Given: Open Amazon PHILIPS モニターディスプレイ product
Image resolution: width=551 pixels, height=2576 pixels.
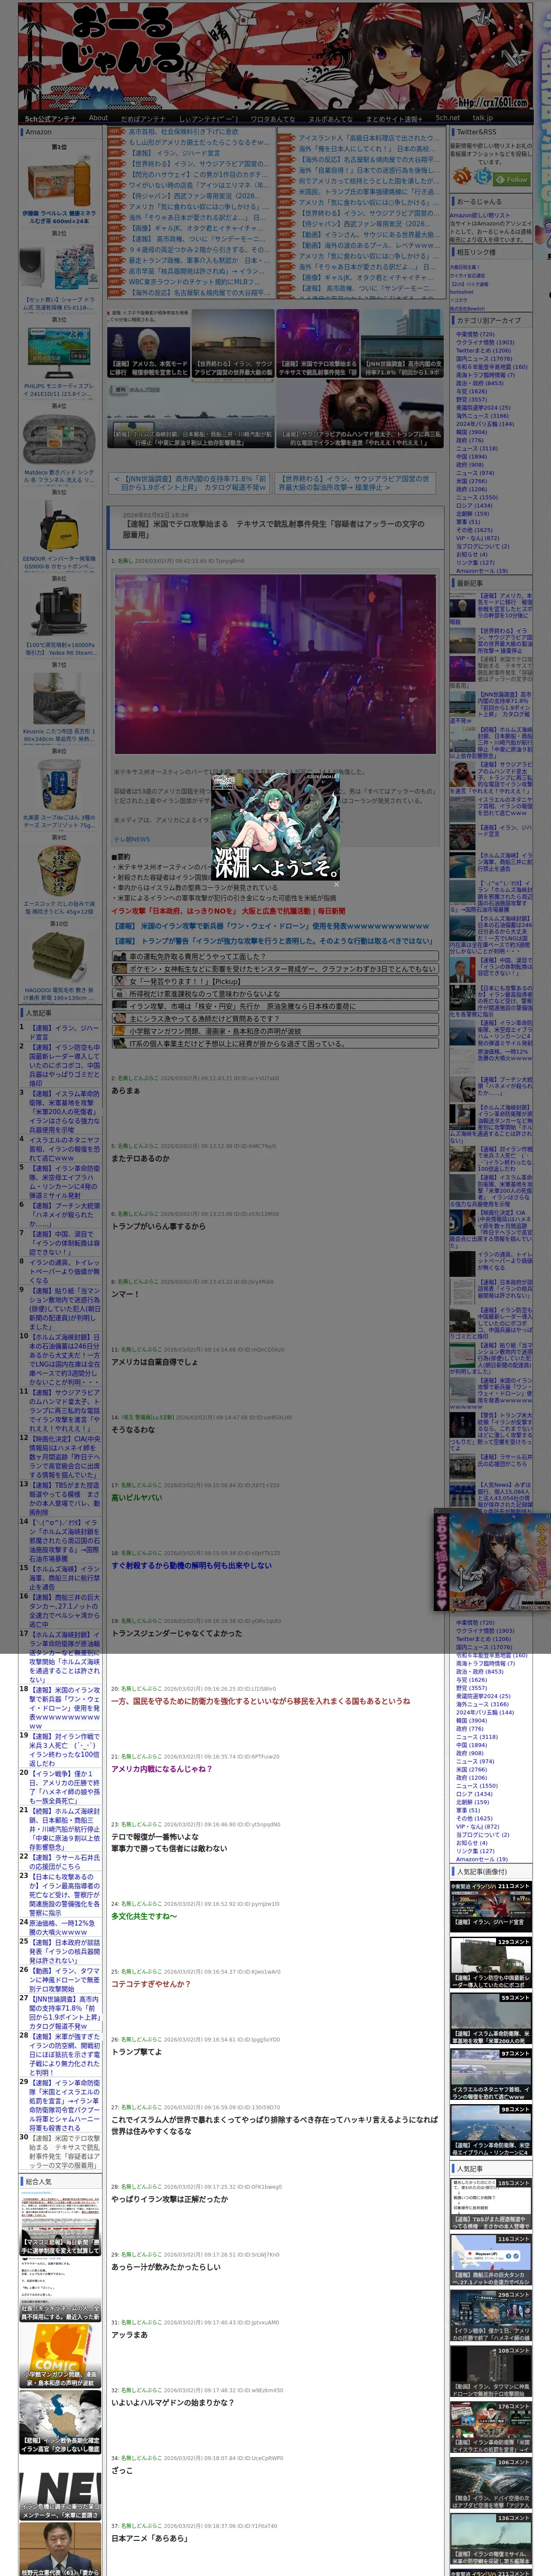Looking at the screenshot, I should tap(59, 359).
